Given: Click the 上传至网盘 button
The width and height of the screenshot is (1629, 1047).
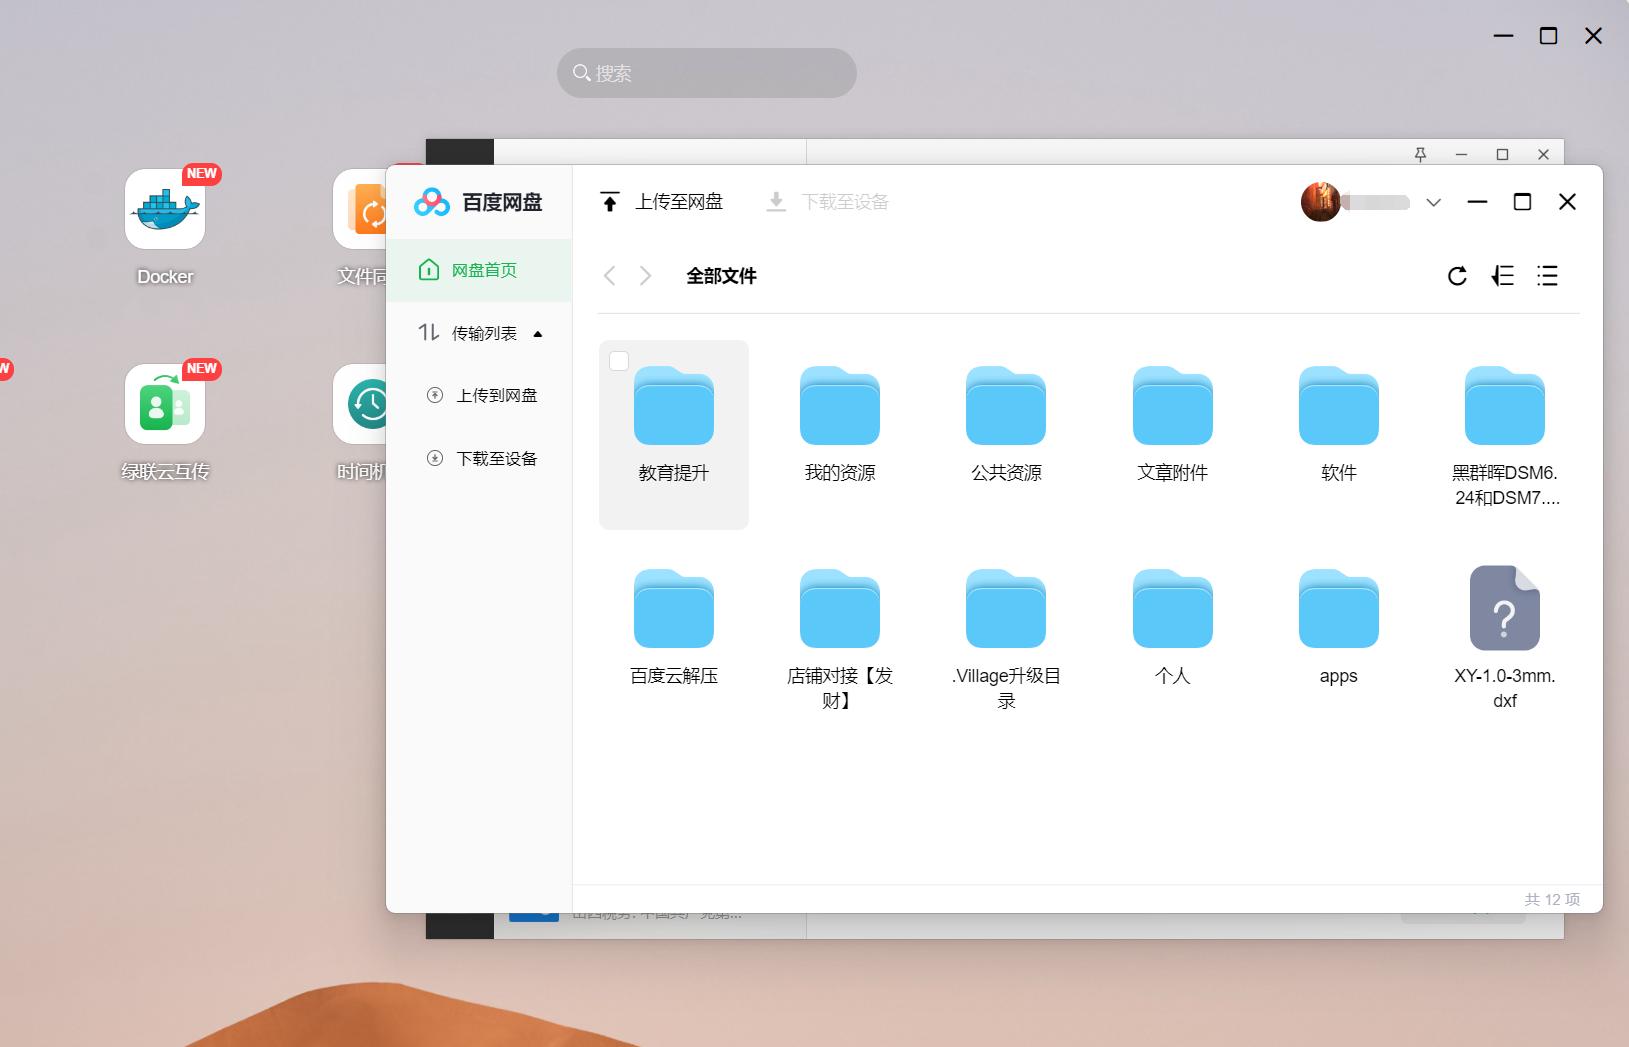Looking at the screenshot, I should (680, 201).
